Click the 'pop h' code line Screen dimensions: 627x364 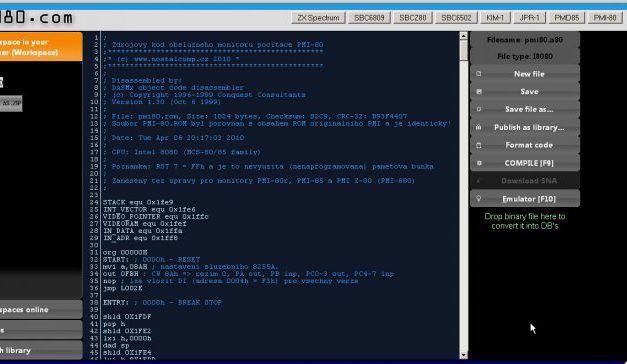[114, 324]
